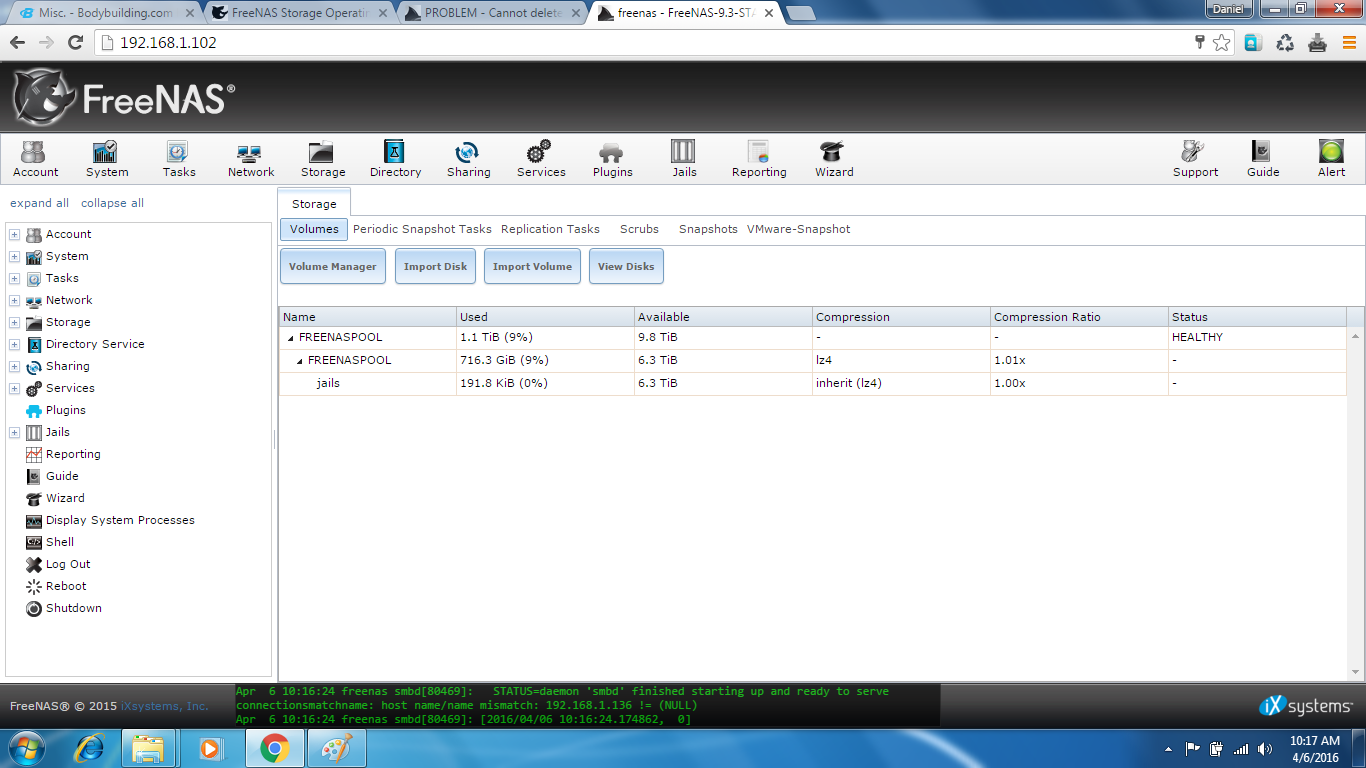Select the jails dataset row
The width and height of the screenshot is (1366, 768).
point(812,383)
